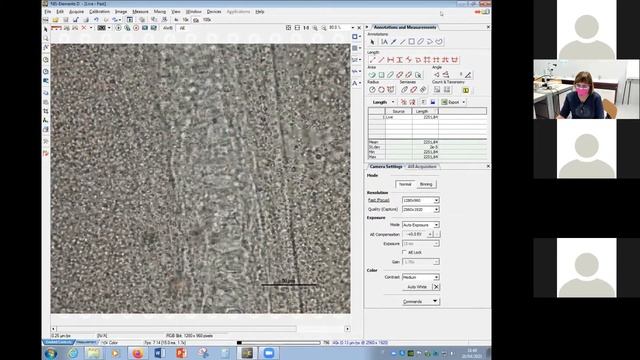Open the Windows Start button
640x360 pixels.
pyautogui.click(x=51, y=353)
